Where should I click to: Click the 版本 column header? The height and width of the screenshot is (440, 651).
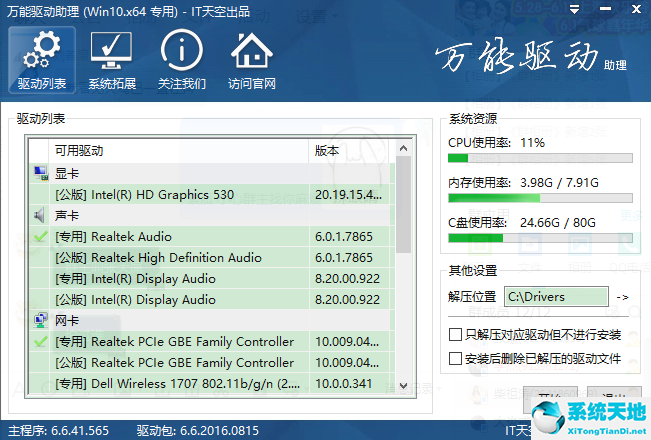tap(350, 151)
